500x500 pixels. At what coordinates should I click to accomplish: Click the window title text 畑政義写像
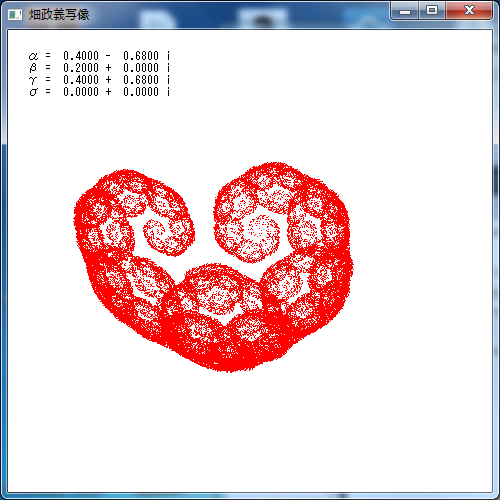click(59, 14)
